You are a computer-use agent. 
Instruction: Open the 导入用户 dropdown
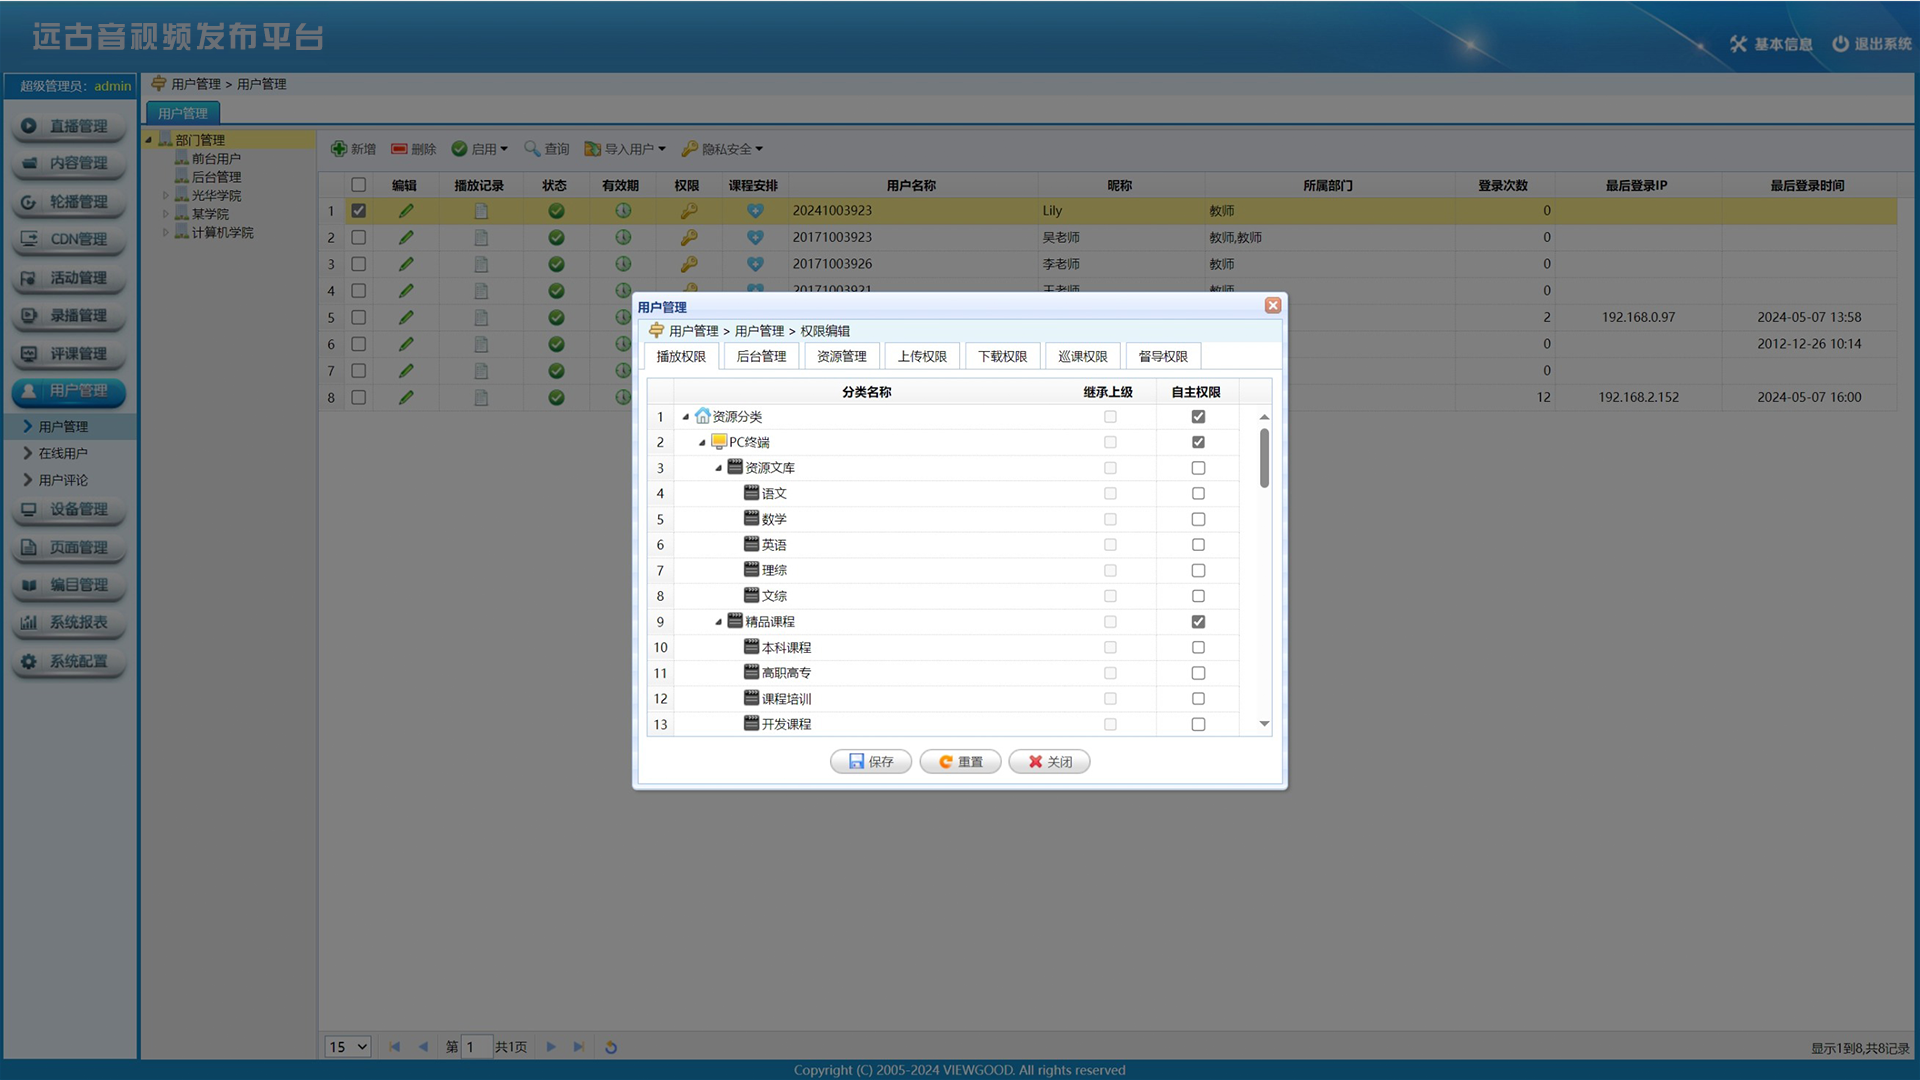click(x=625, y=149)
